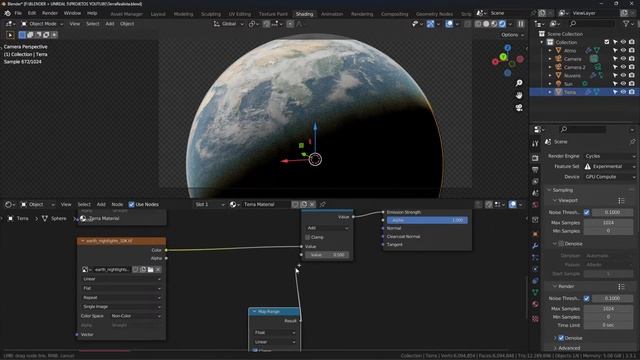The height and width of the screenshot is (360, 640).
Task: Click Terra Material name field
Action: click(x=266, y=204)
